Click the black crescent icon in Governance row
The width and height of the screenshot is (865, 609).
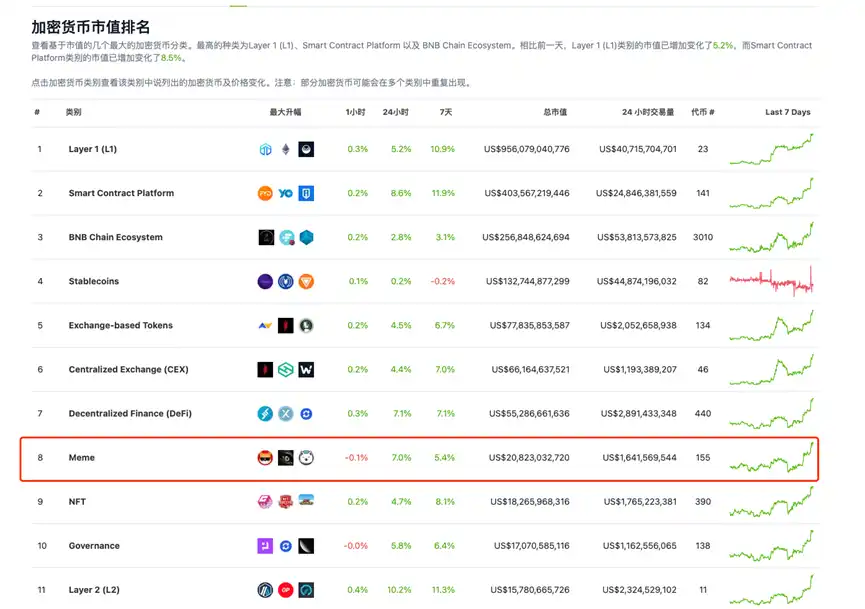pyautogui.click(x=306, y=546)
